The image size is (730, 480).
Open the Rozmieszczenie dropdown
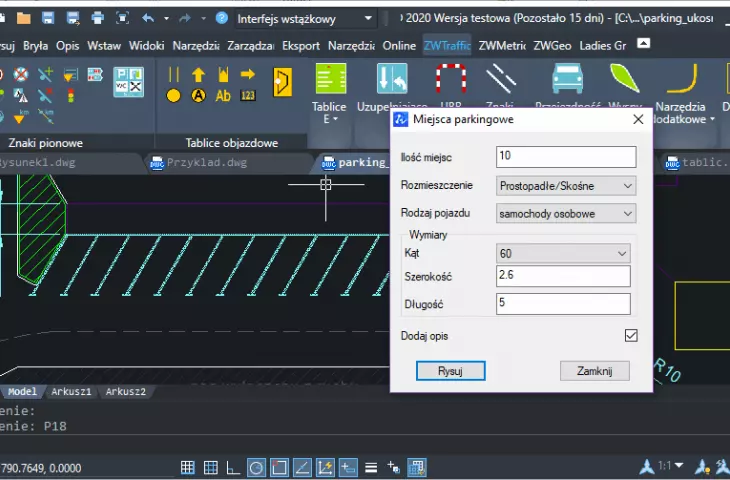[566, 186]
